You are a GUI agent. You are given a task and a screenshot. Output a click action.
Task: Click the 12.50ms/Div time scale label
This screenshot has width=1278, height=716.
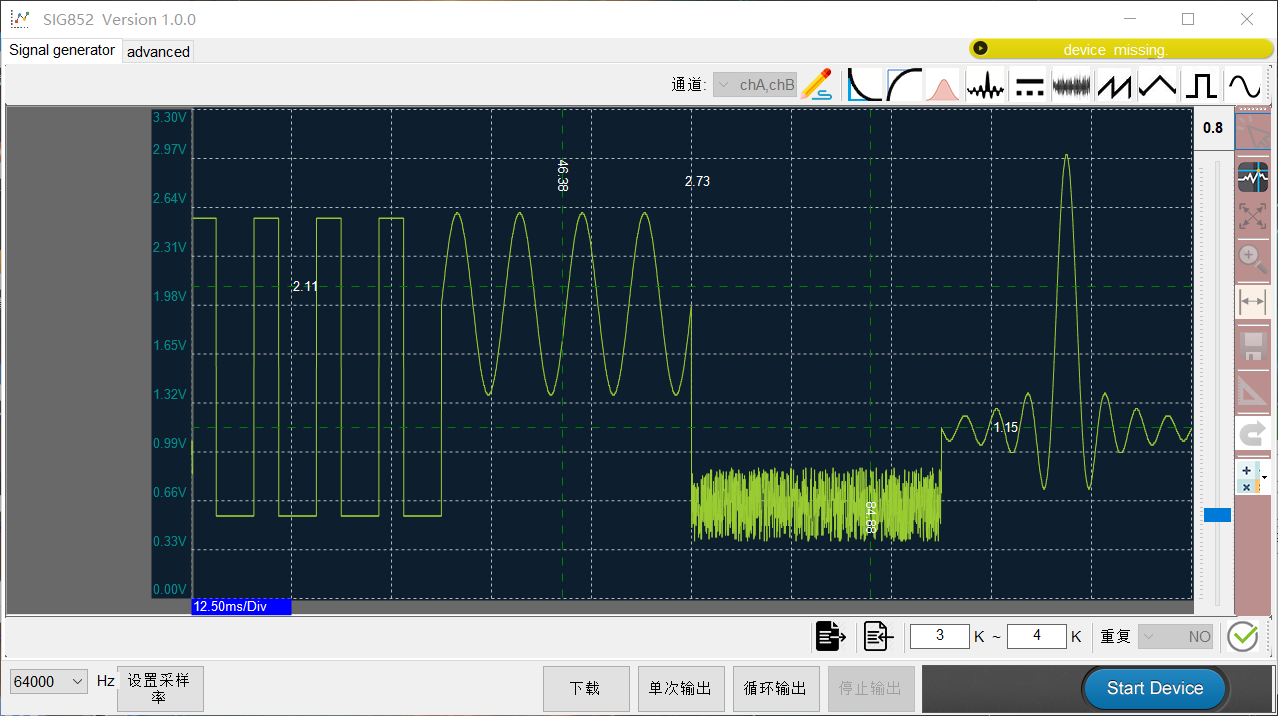[241, 606]
